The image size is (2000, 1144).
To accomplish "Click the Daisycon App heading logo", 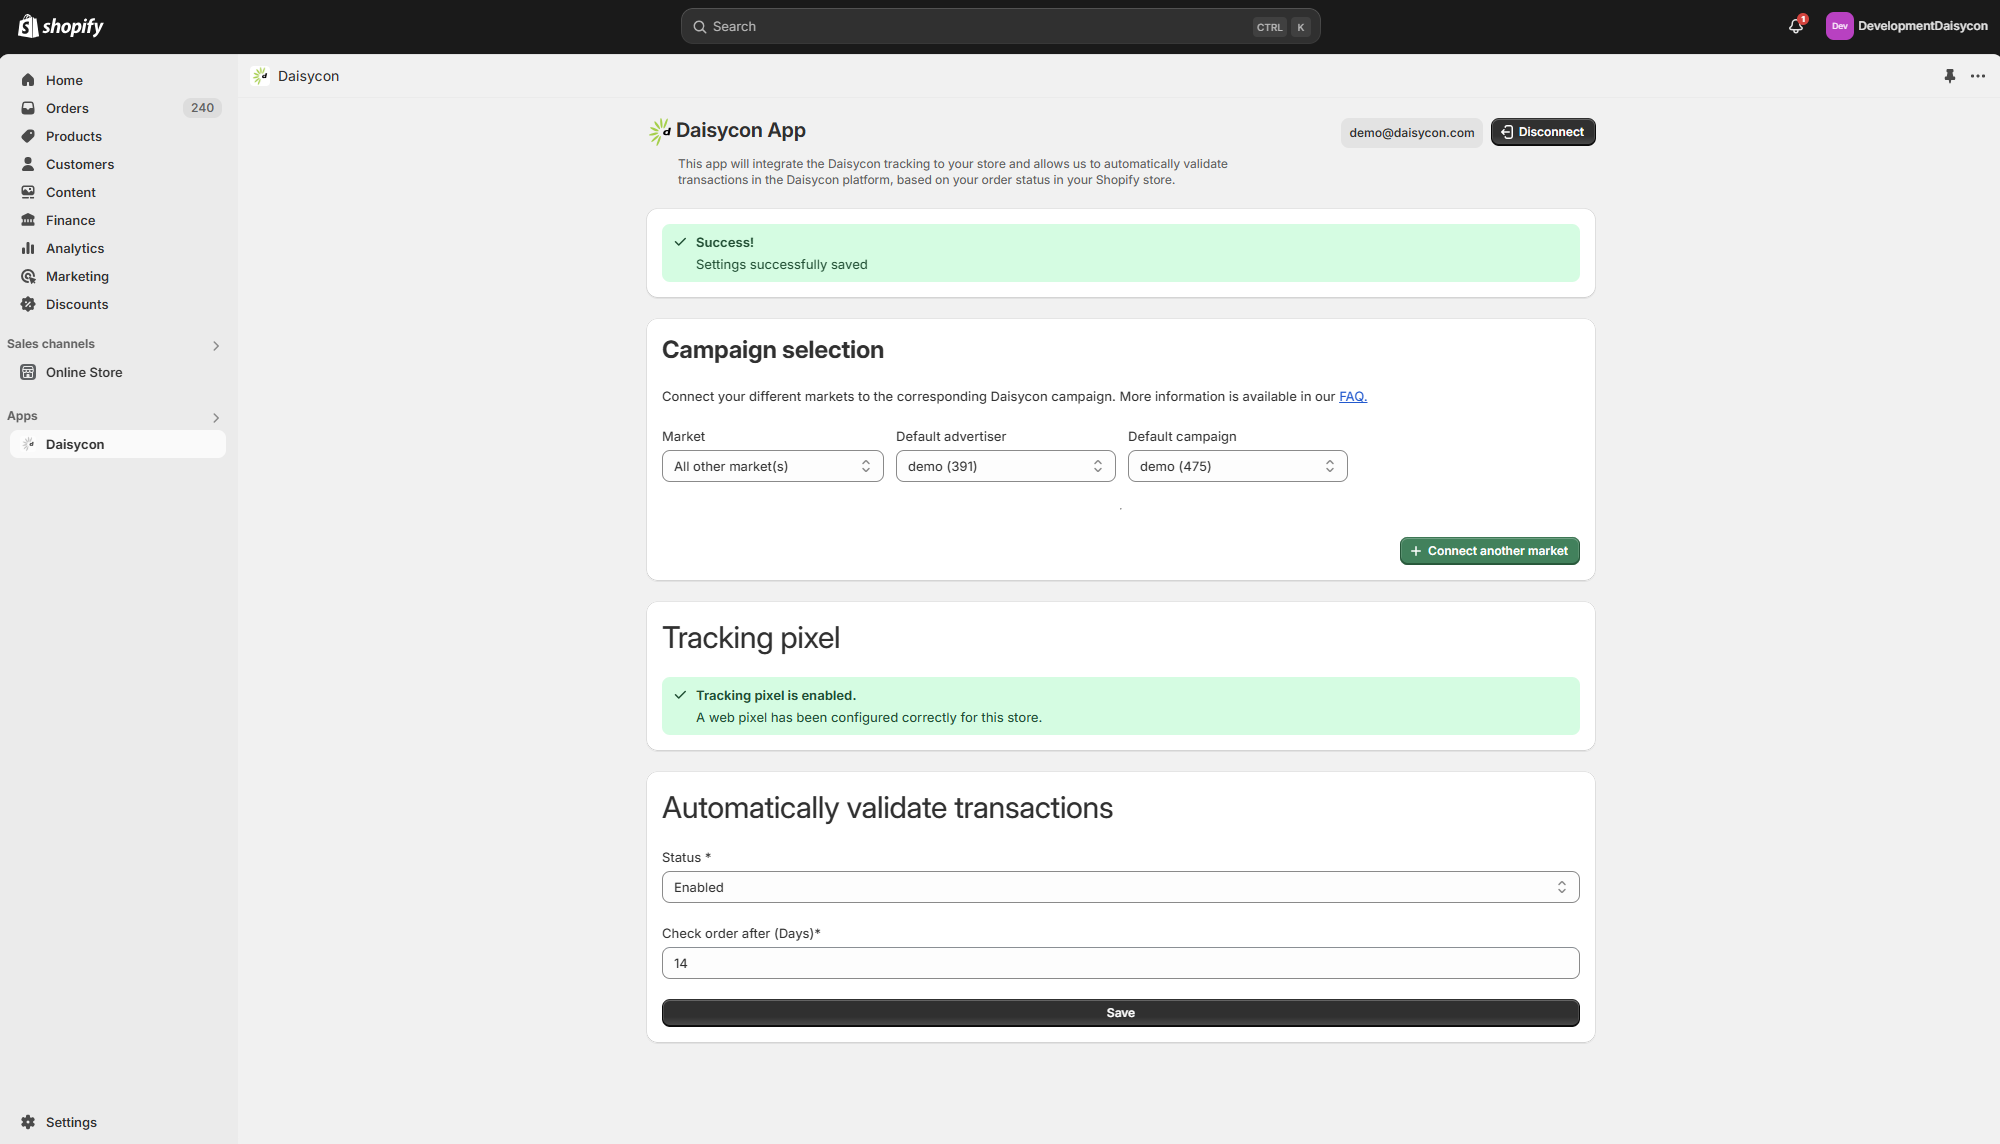I will click(660, 131).
